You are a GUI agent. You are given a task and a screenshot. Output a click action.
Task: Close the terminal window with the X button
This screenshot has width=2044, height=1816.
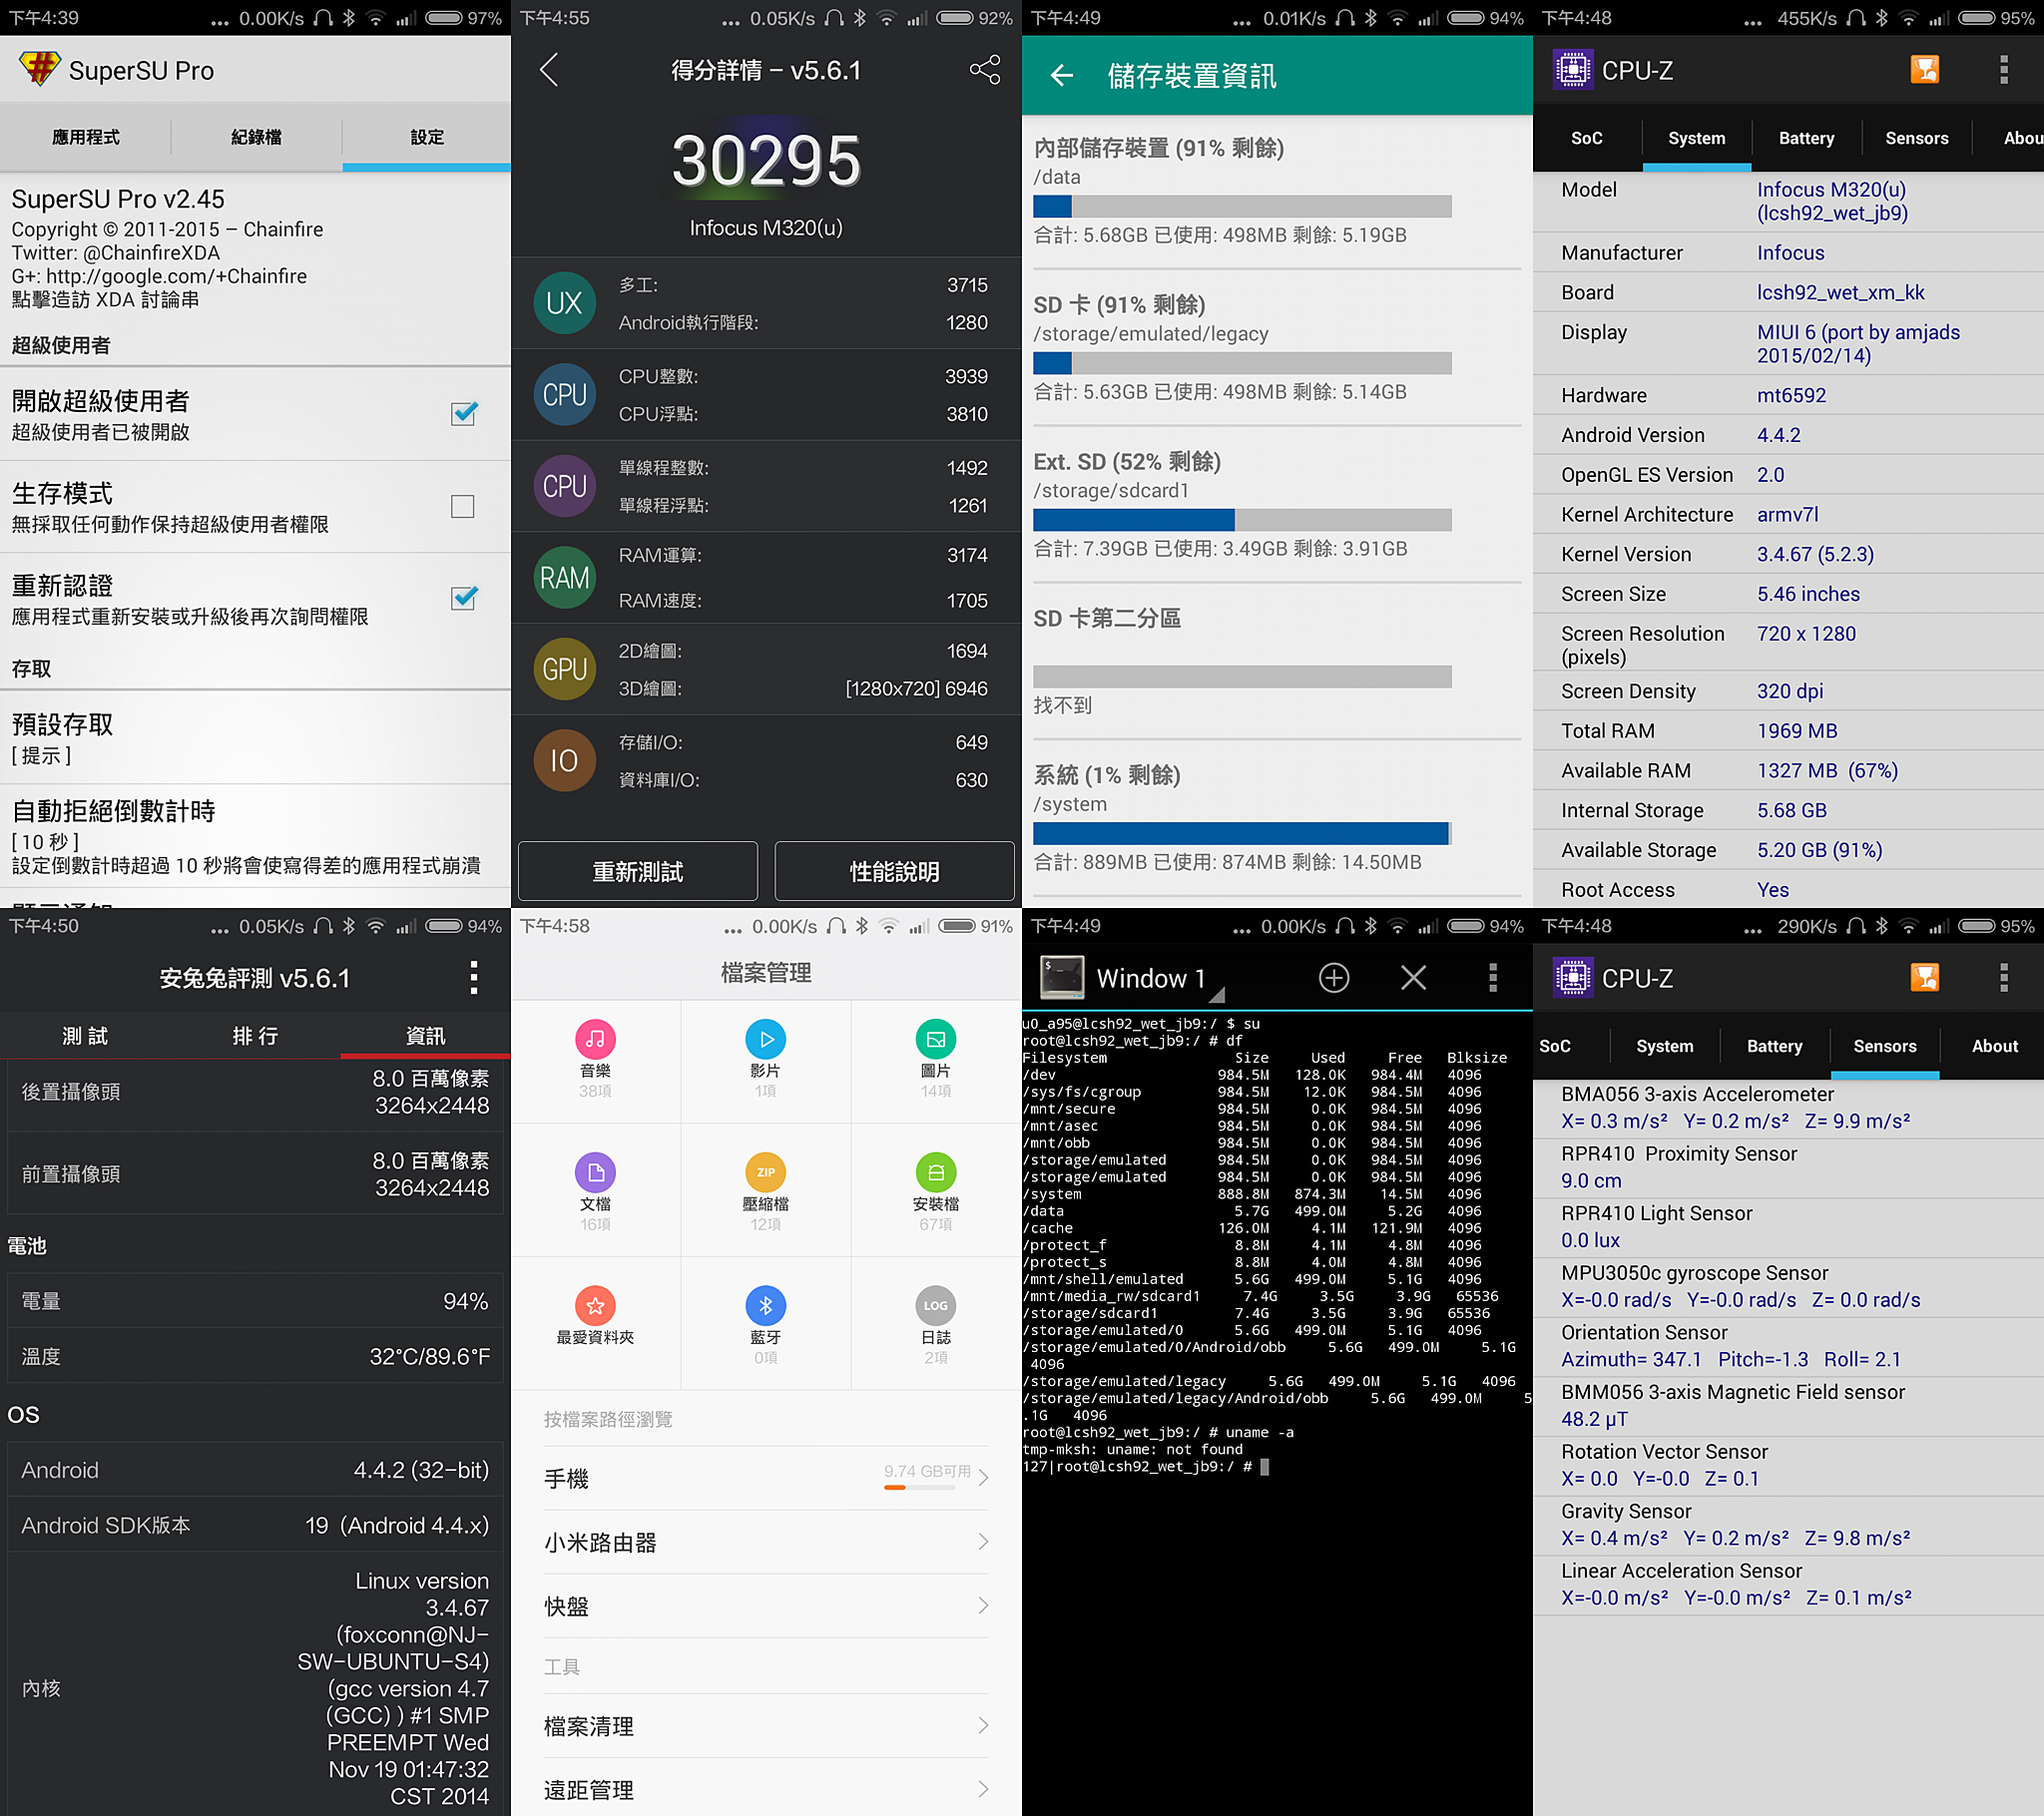1413,977
